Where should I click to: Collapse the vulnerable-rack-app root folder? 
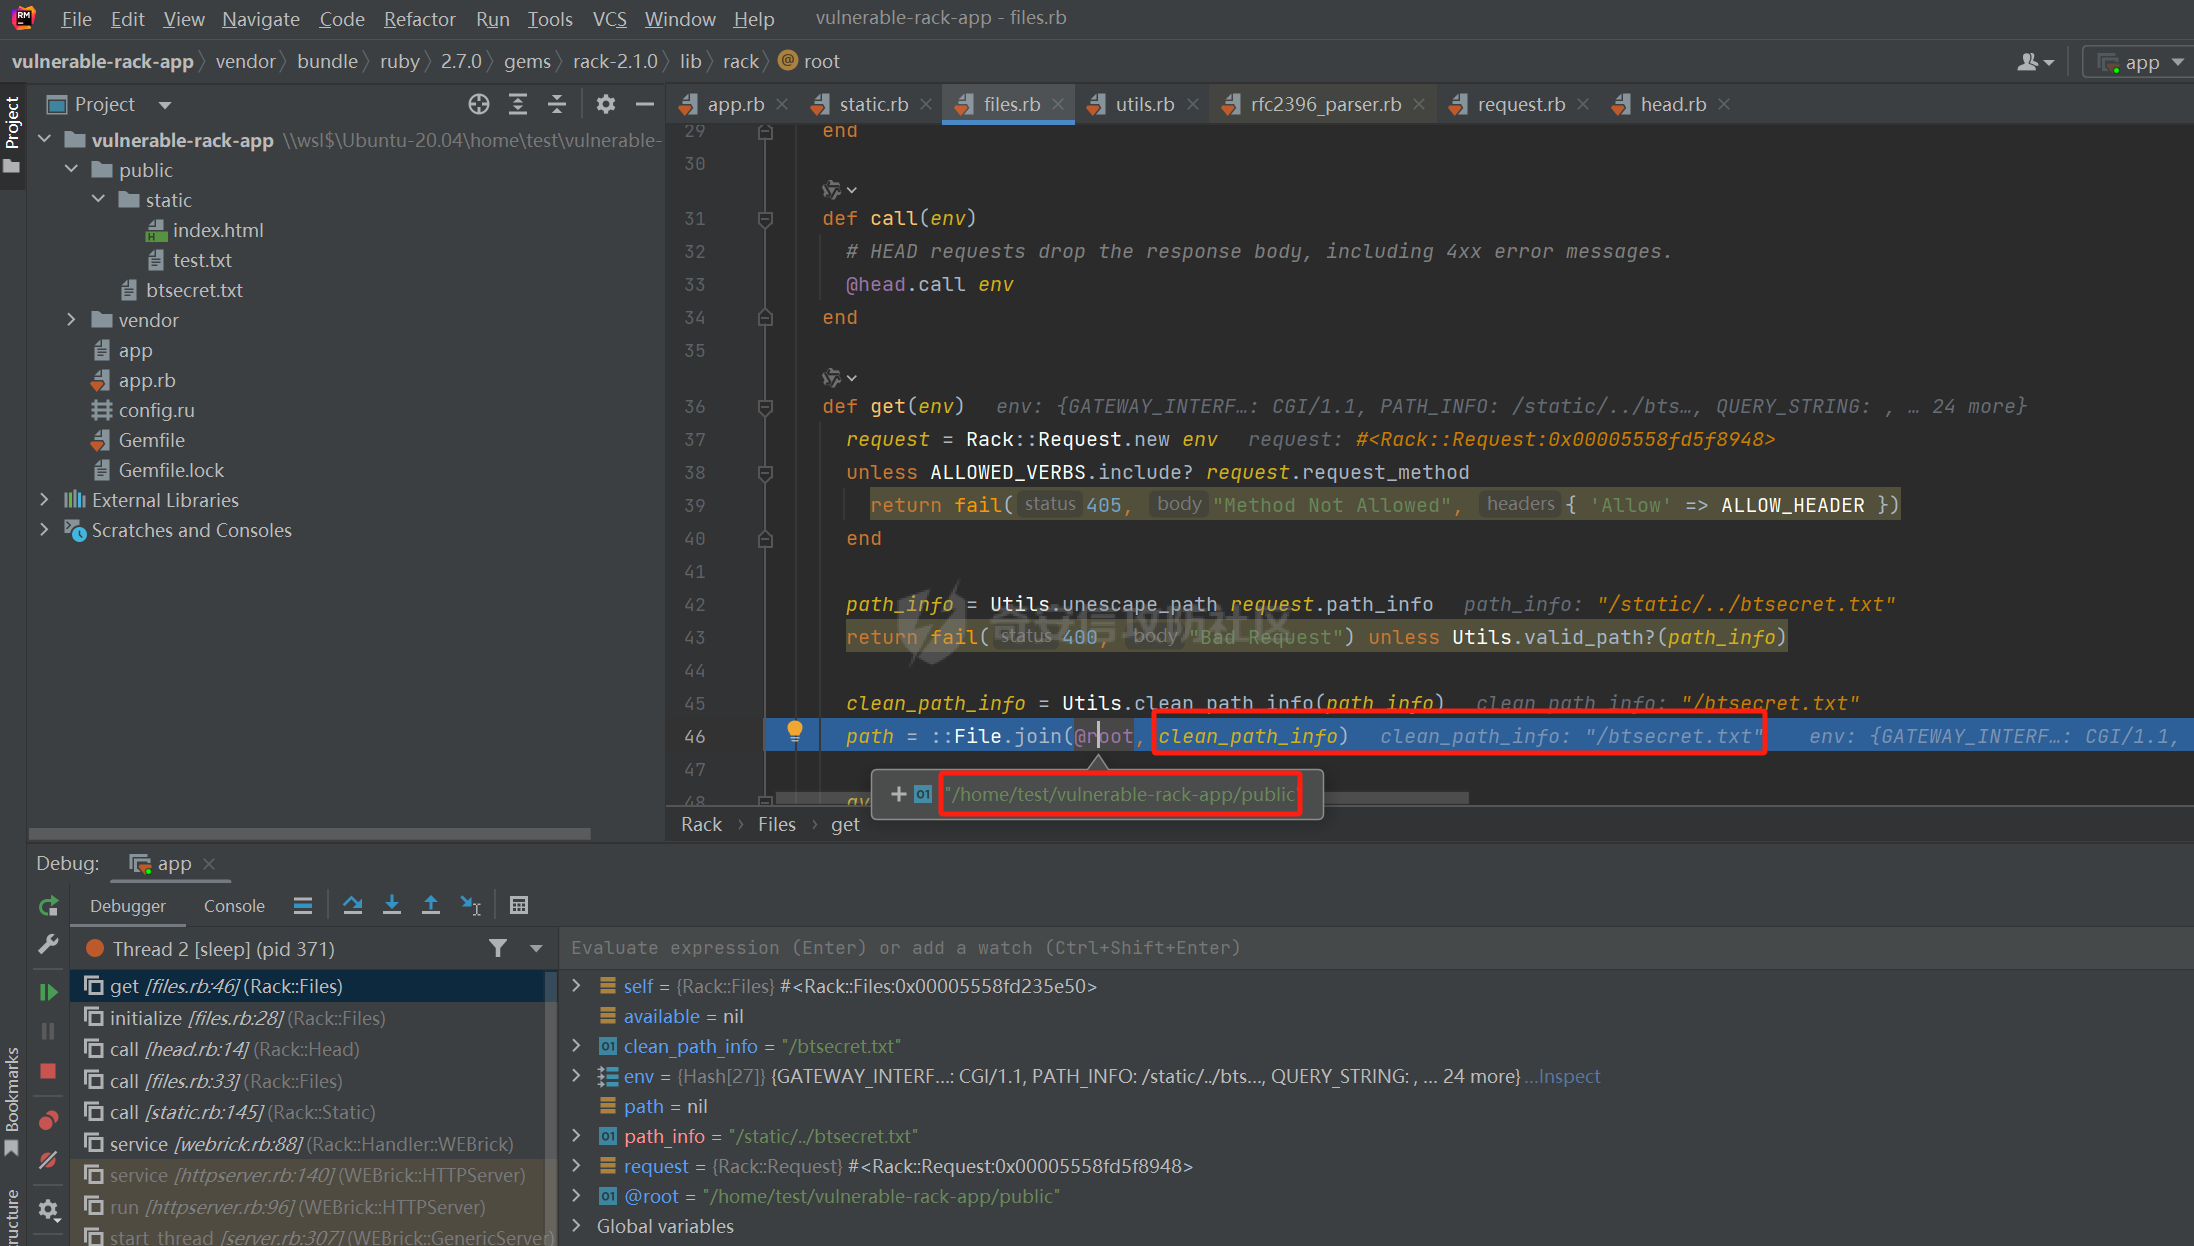point(45,140)
